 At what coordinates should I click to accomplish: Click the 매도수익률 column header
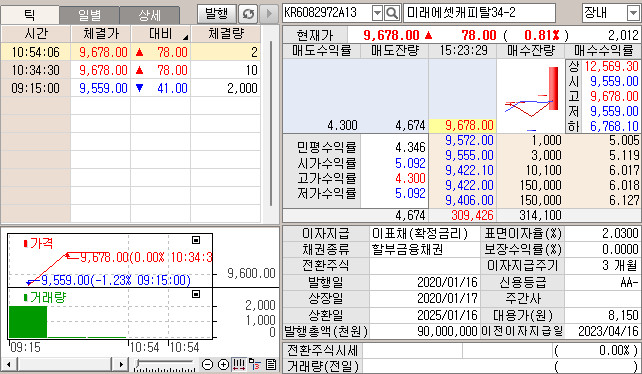(321, 51)
